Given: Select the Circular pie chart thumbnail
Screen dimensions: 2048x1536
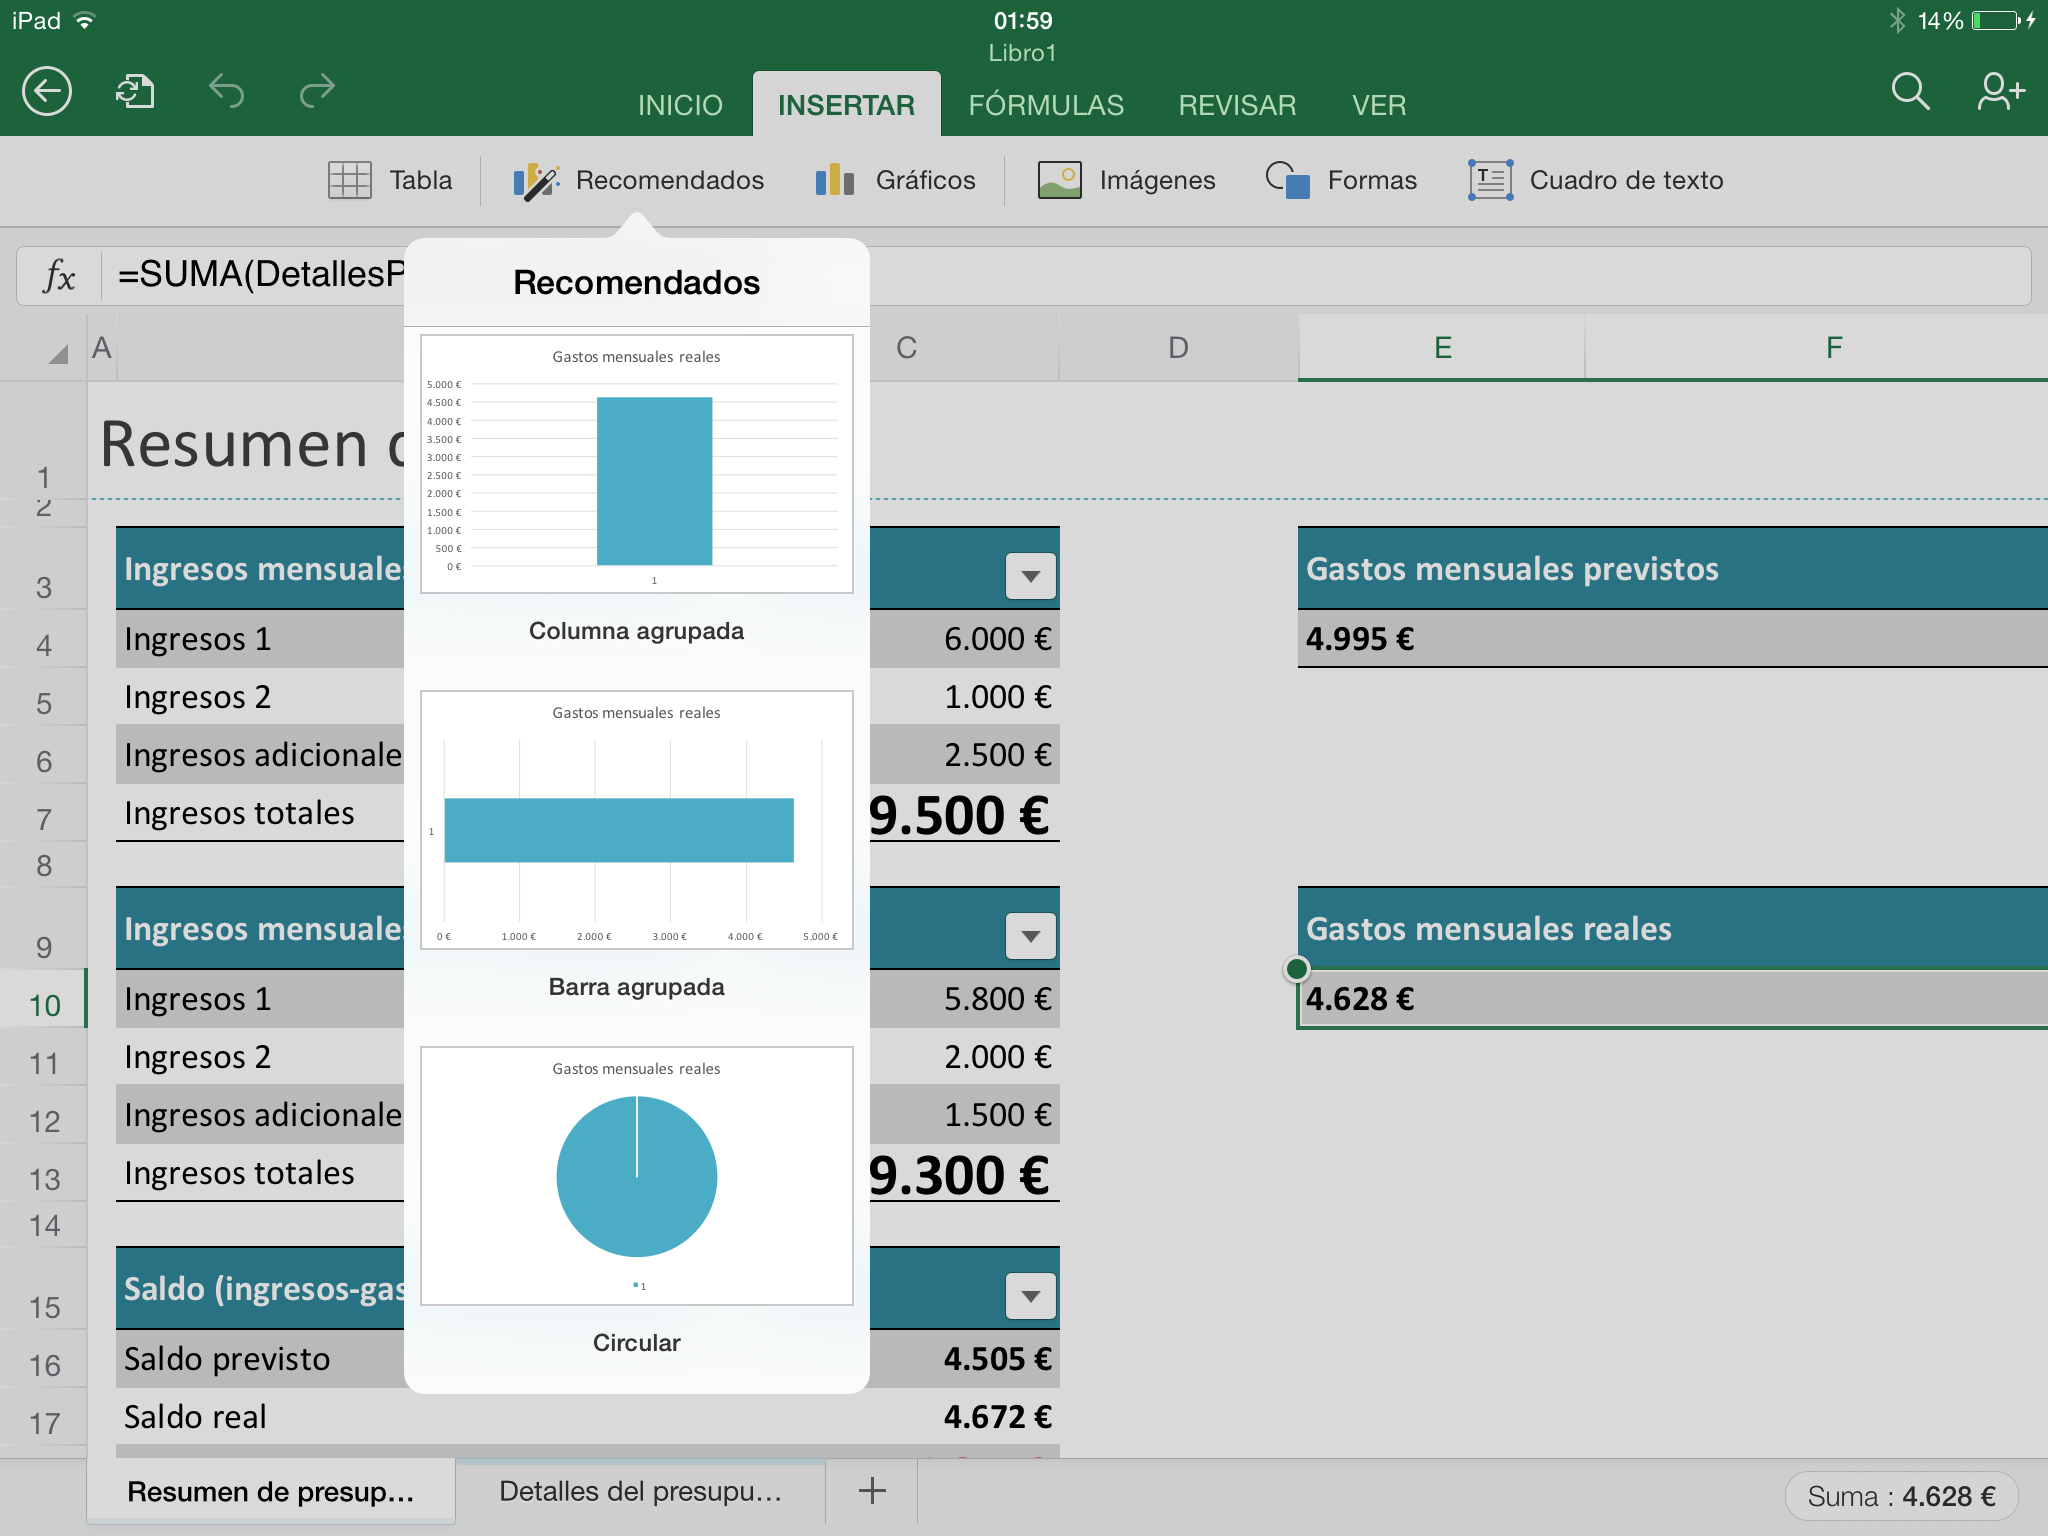Looking at the screenshot, I should (637, 1176).
